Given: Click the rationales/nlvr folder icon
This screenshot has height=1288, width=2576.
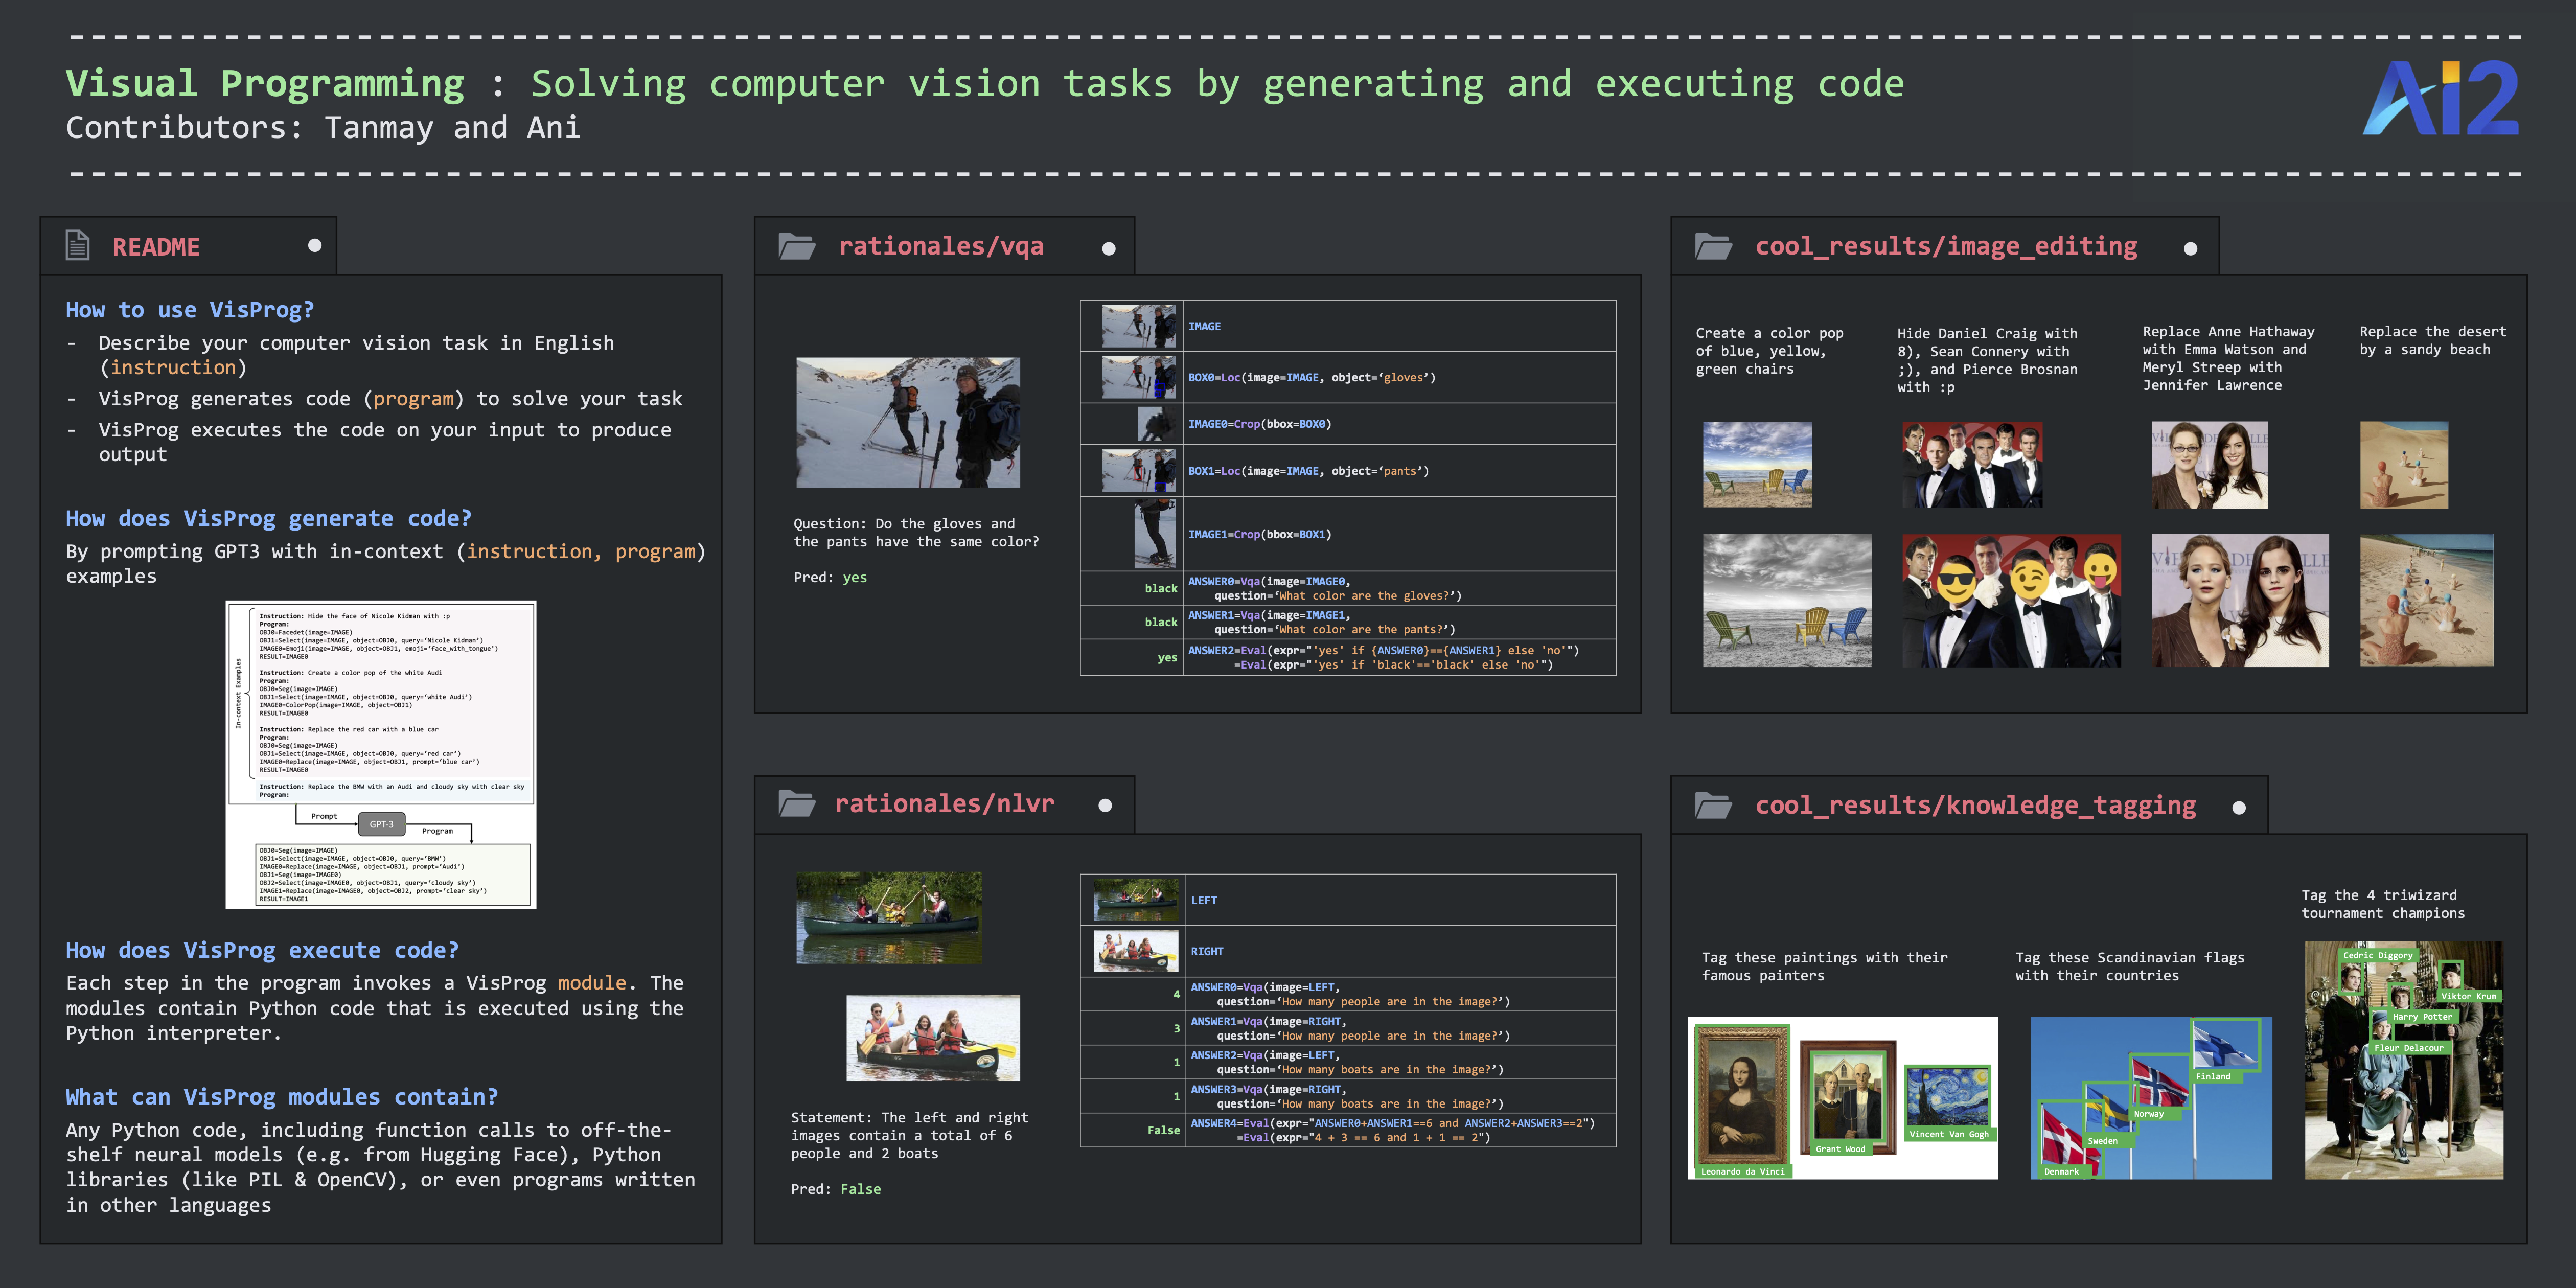Looking at the screenshot, I should tap(797, 803).
